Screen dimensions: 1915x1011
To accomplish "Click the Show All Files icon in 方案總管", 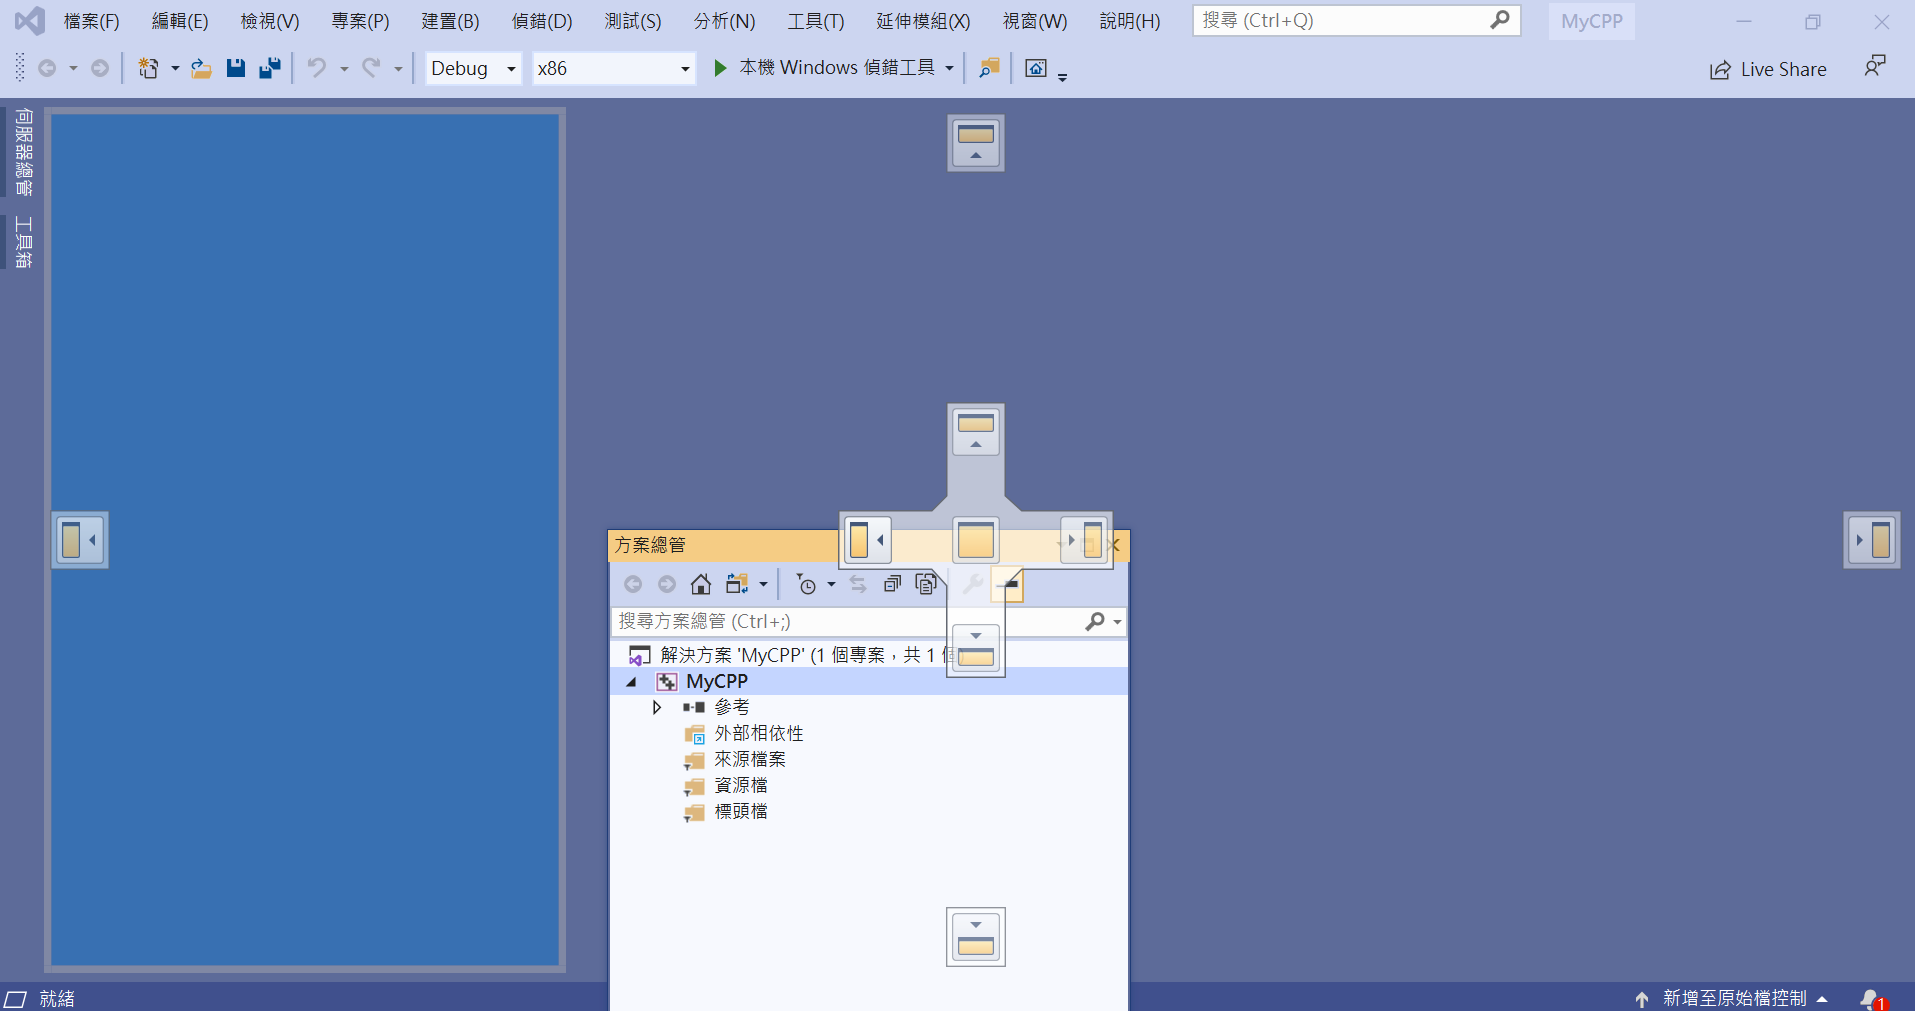I will 926,584.
